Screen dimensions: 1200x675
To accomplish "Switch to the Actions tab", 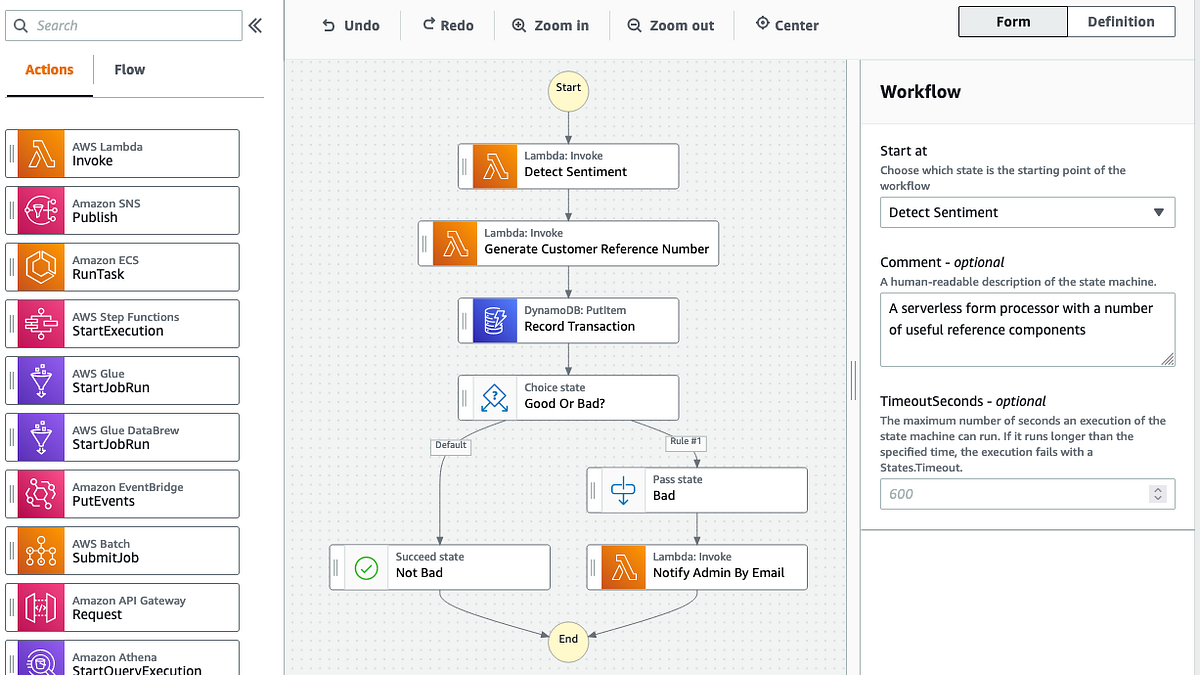I will 48,70.
